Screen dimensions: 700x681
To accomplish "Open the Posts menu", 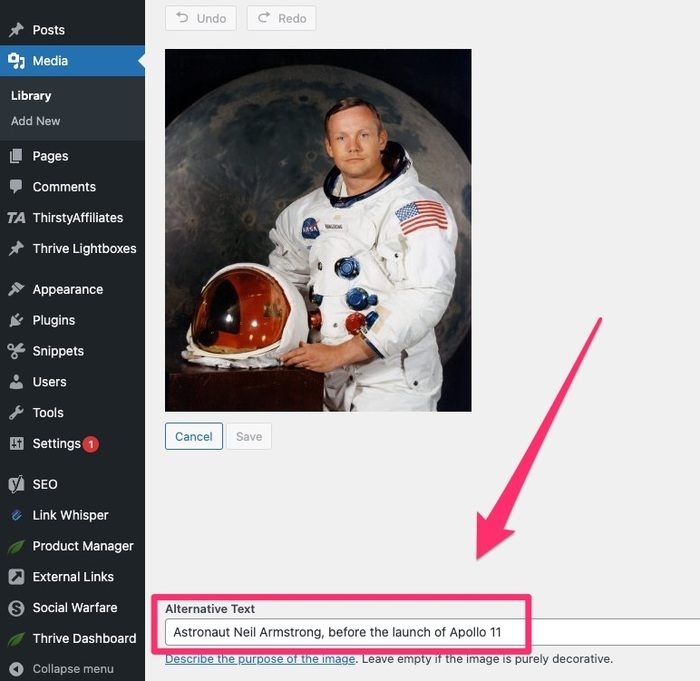I will point(72,30).
